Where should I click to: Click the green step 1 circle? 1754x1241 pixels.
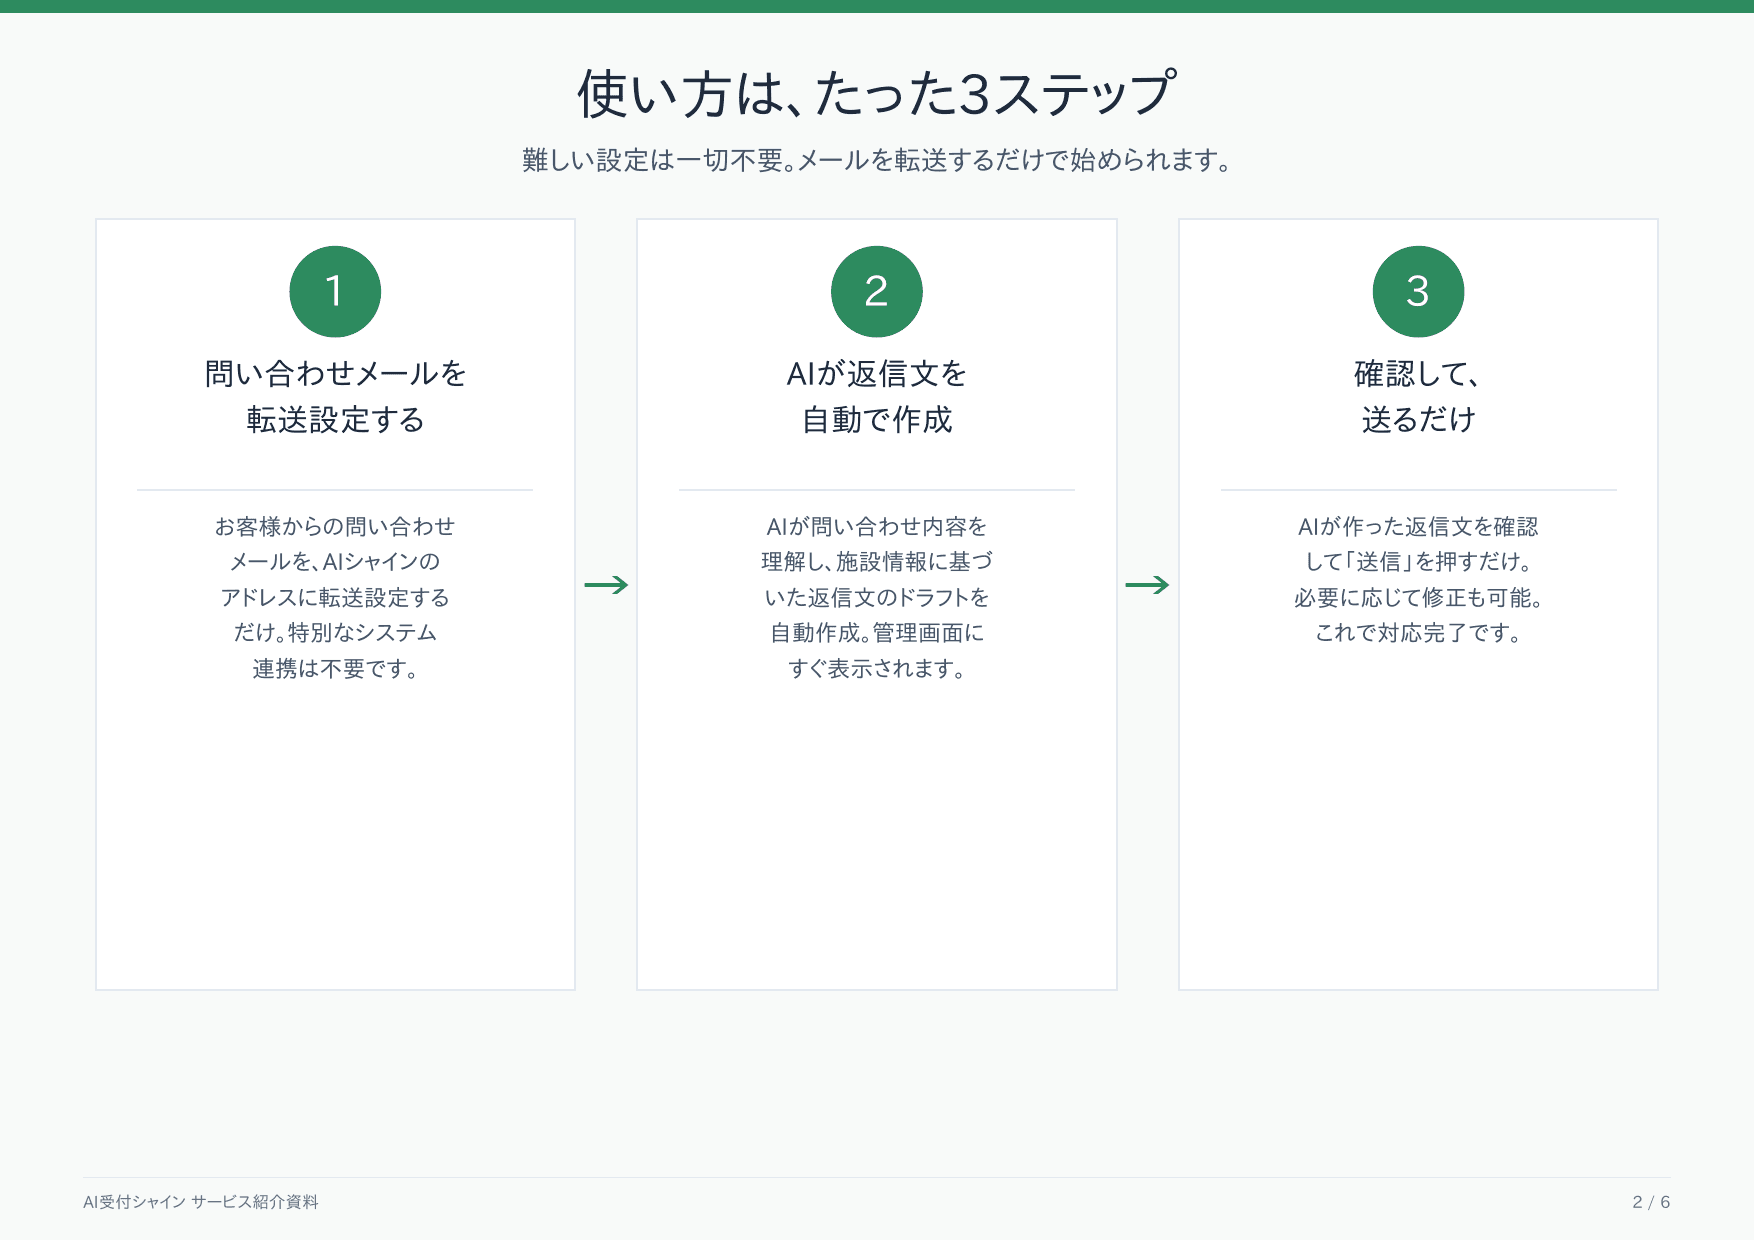[x=335, y=291]
